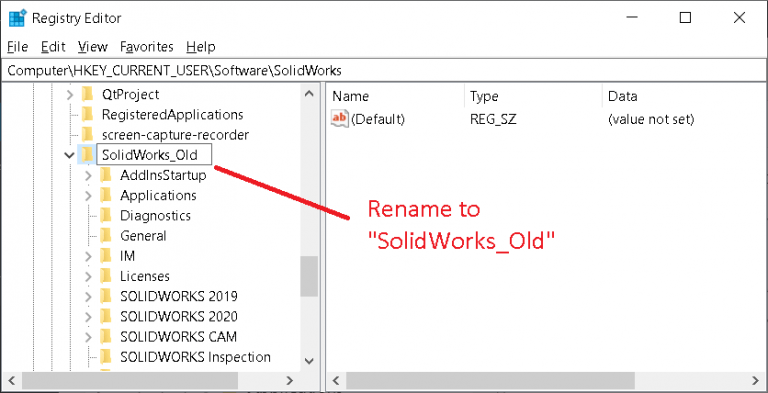Select the Diagnostics key label

point(155,215)
